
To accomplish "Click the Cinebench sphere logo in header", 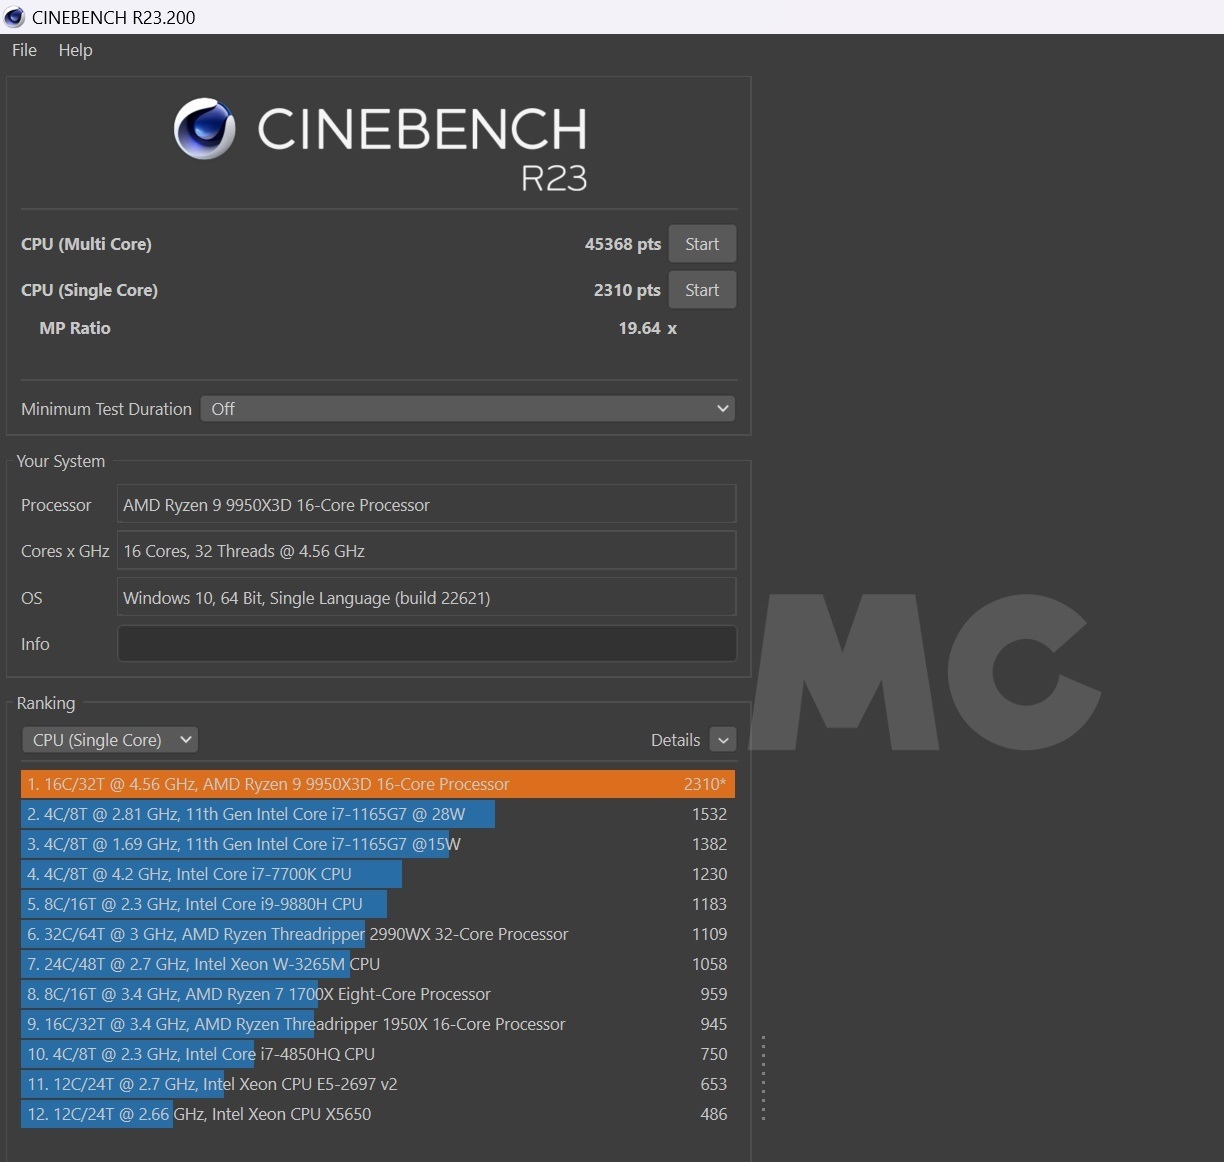I will click(x=205, y=129).
